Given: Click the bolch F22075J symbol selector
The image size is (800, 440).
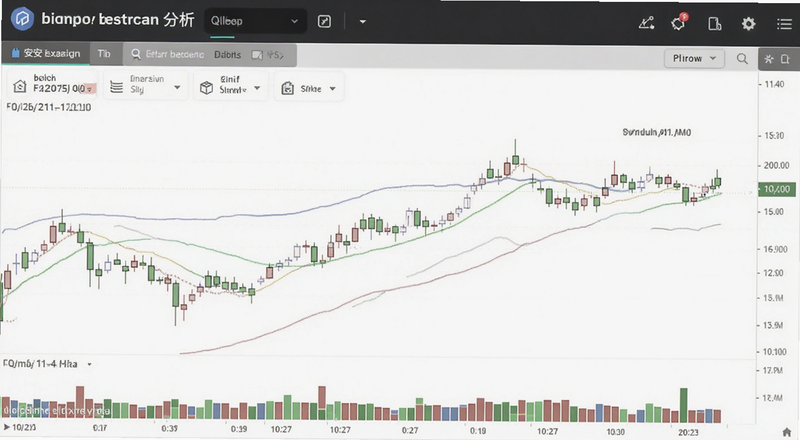Looking at the screenshot, I should coord(53,84).
